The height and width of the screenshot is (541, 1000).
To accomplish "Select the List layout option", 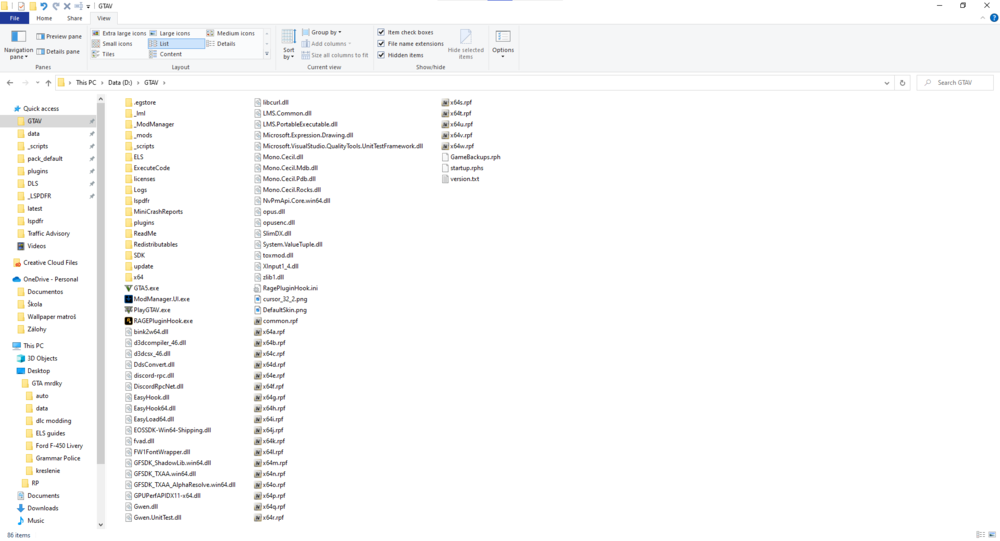I will pyautogui.click(x=177, y=43).
